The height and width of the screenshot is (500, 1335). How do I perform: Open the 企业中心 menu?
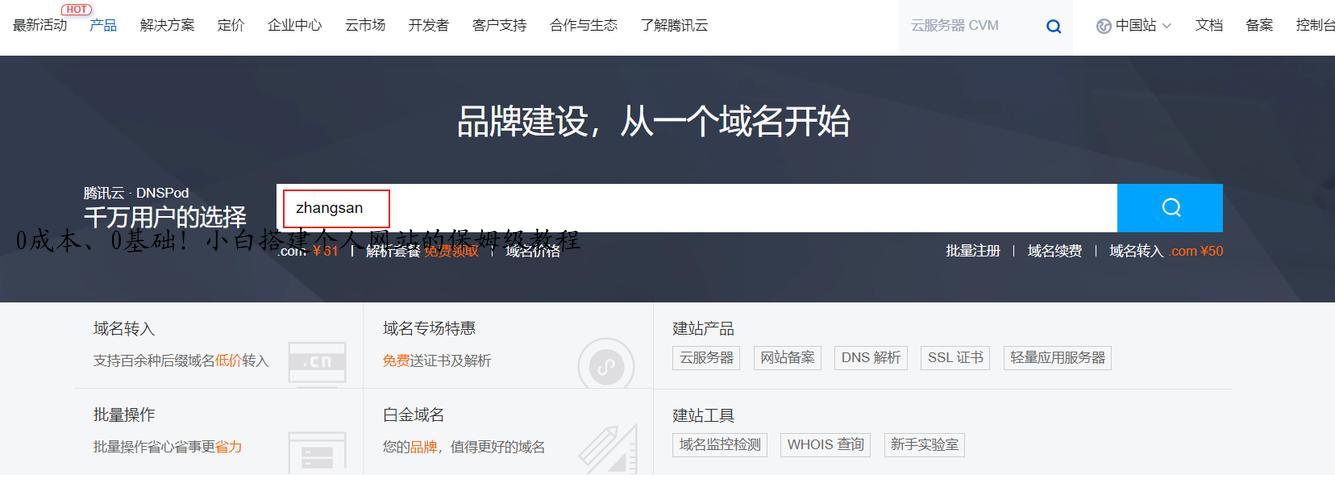point(295,25)
